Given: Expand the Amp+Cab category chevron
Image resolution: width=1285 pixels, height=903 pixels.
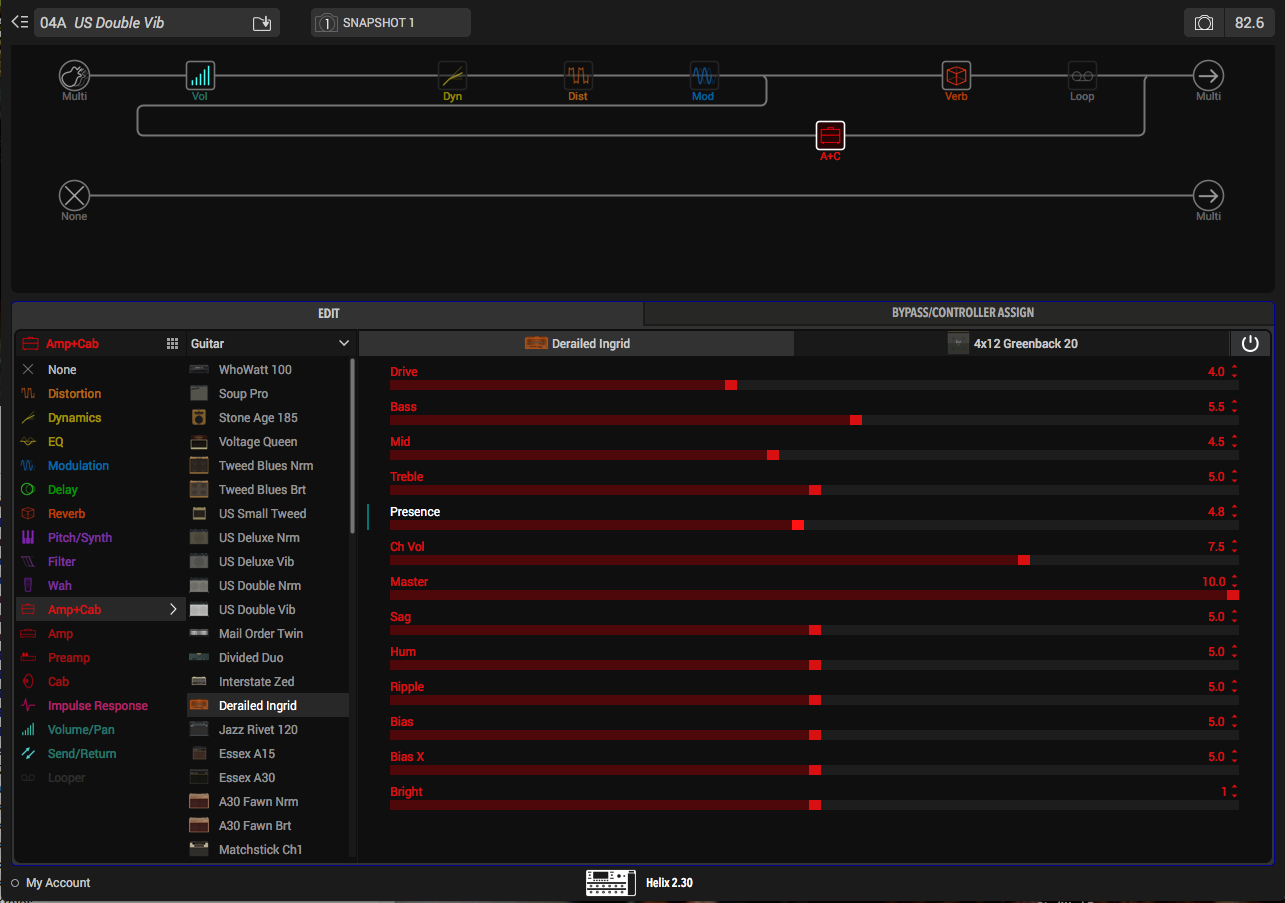Looking at the screenshot, I should (x=173, y=609).
